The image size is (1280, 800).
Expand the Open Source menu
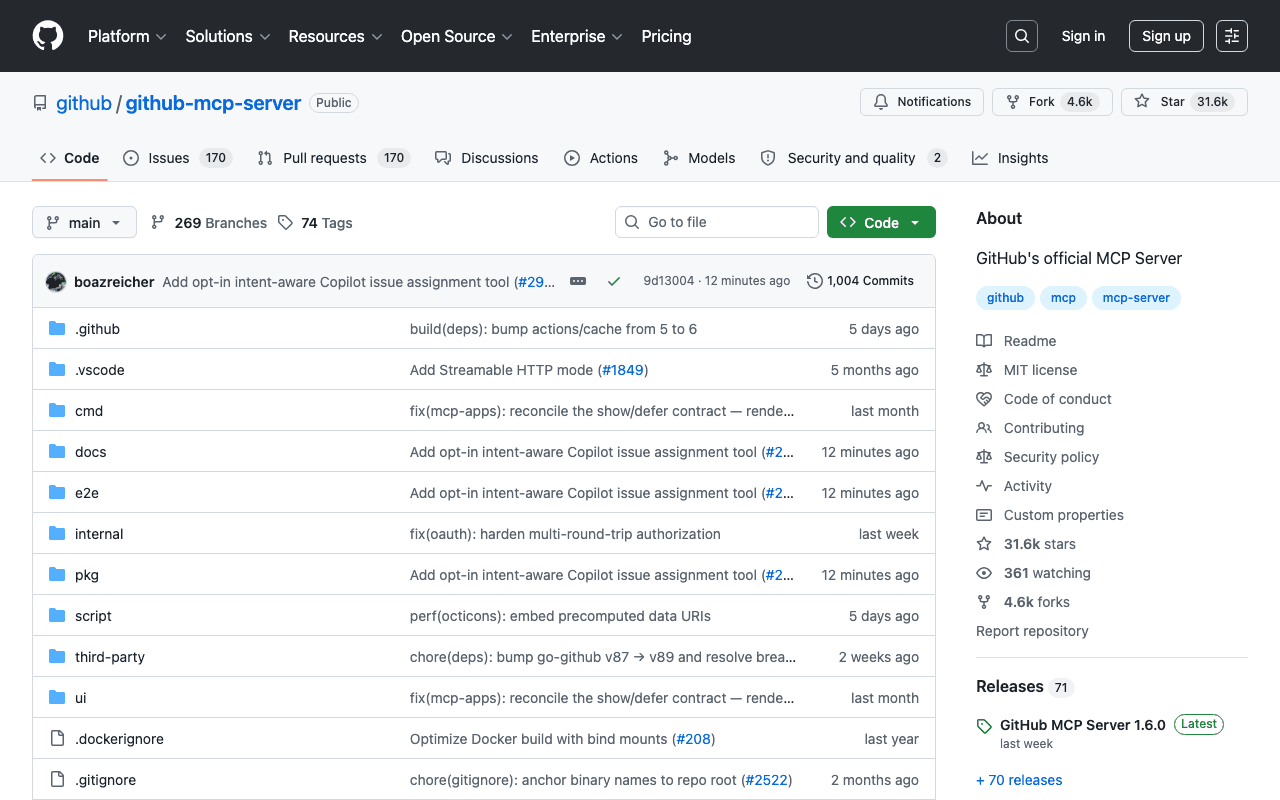(457, 36)
